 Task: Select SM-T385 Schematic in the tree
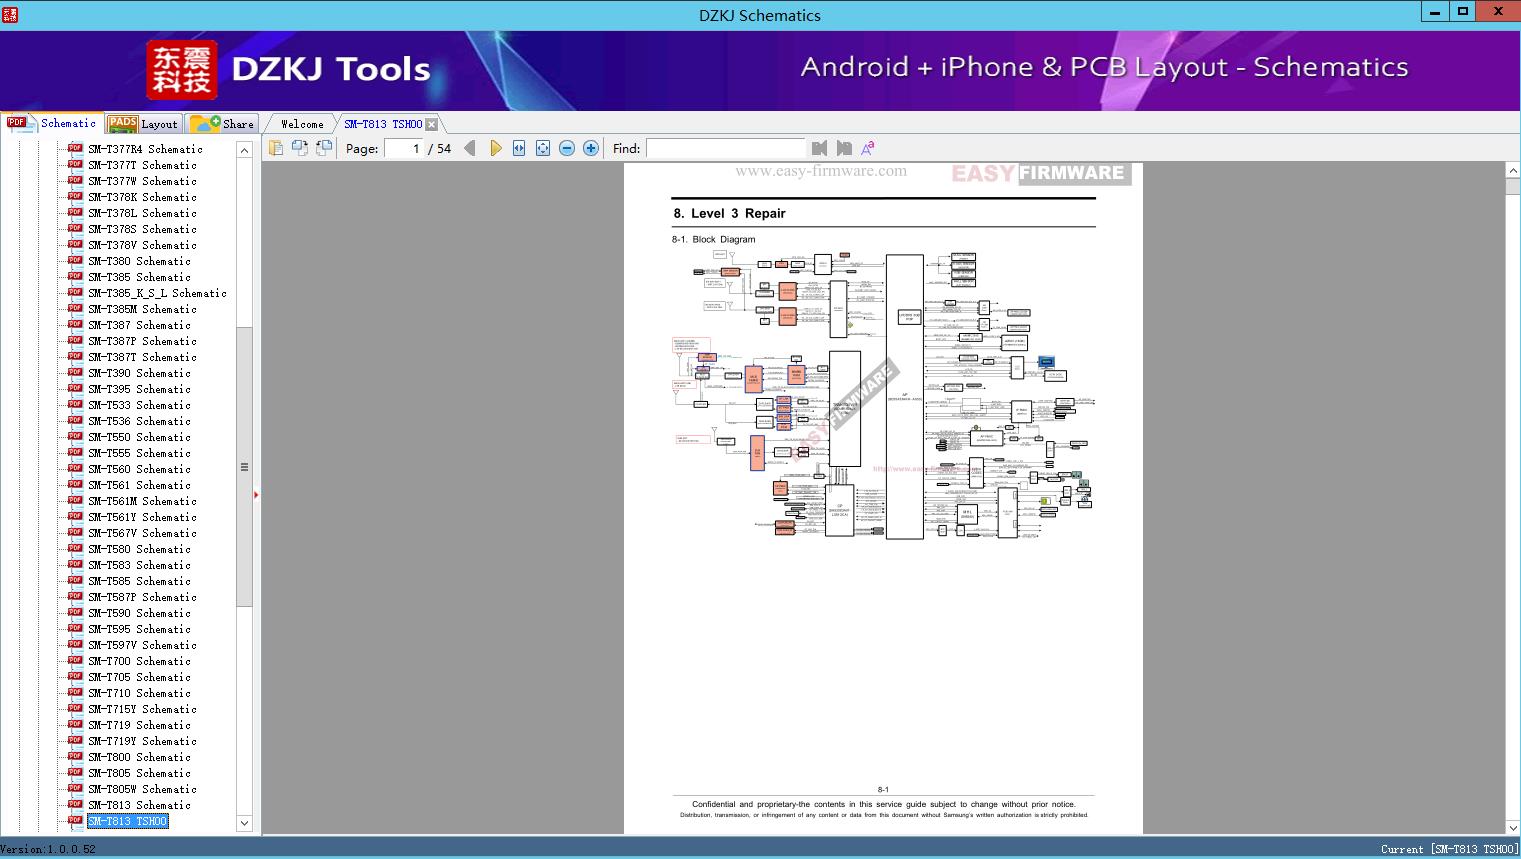139,277
